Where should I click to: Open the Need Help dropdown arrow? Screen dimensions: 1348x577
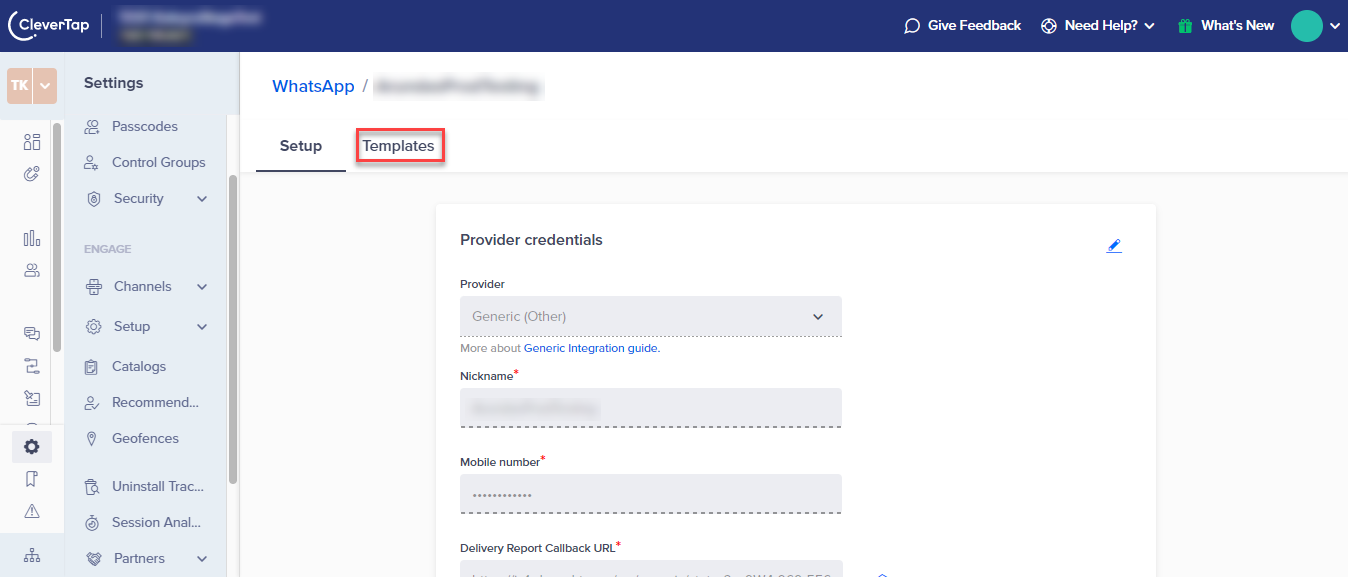pyautogui.click(x=1150, y=26)
